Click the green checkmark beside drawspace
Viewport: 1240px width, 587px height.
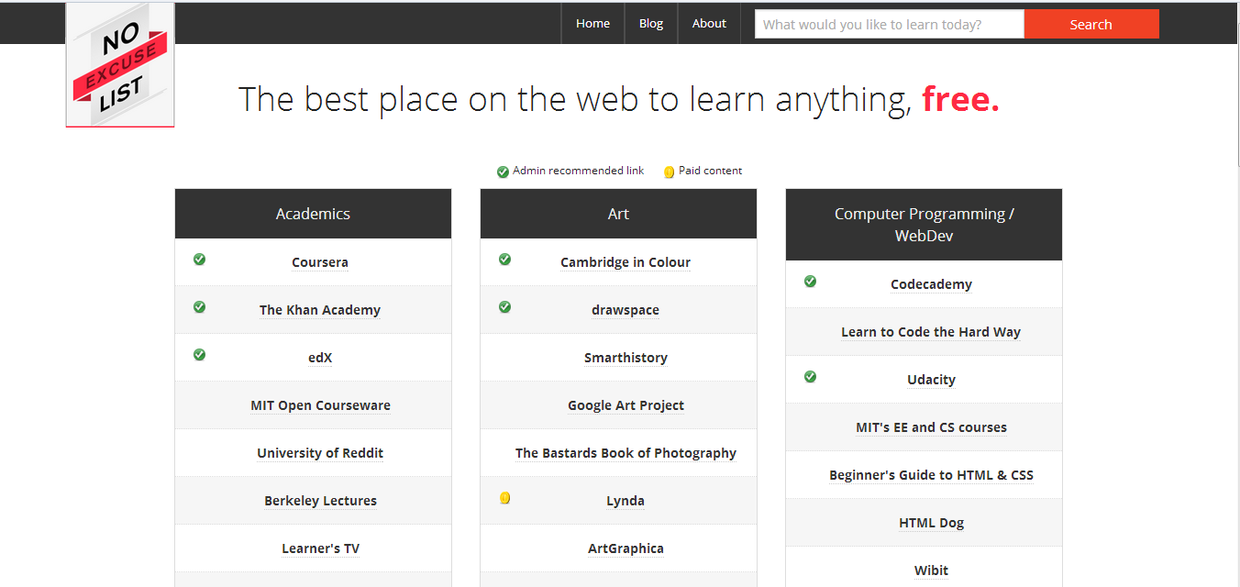coord(505,307)
